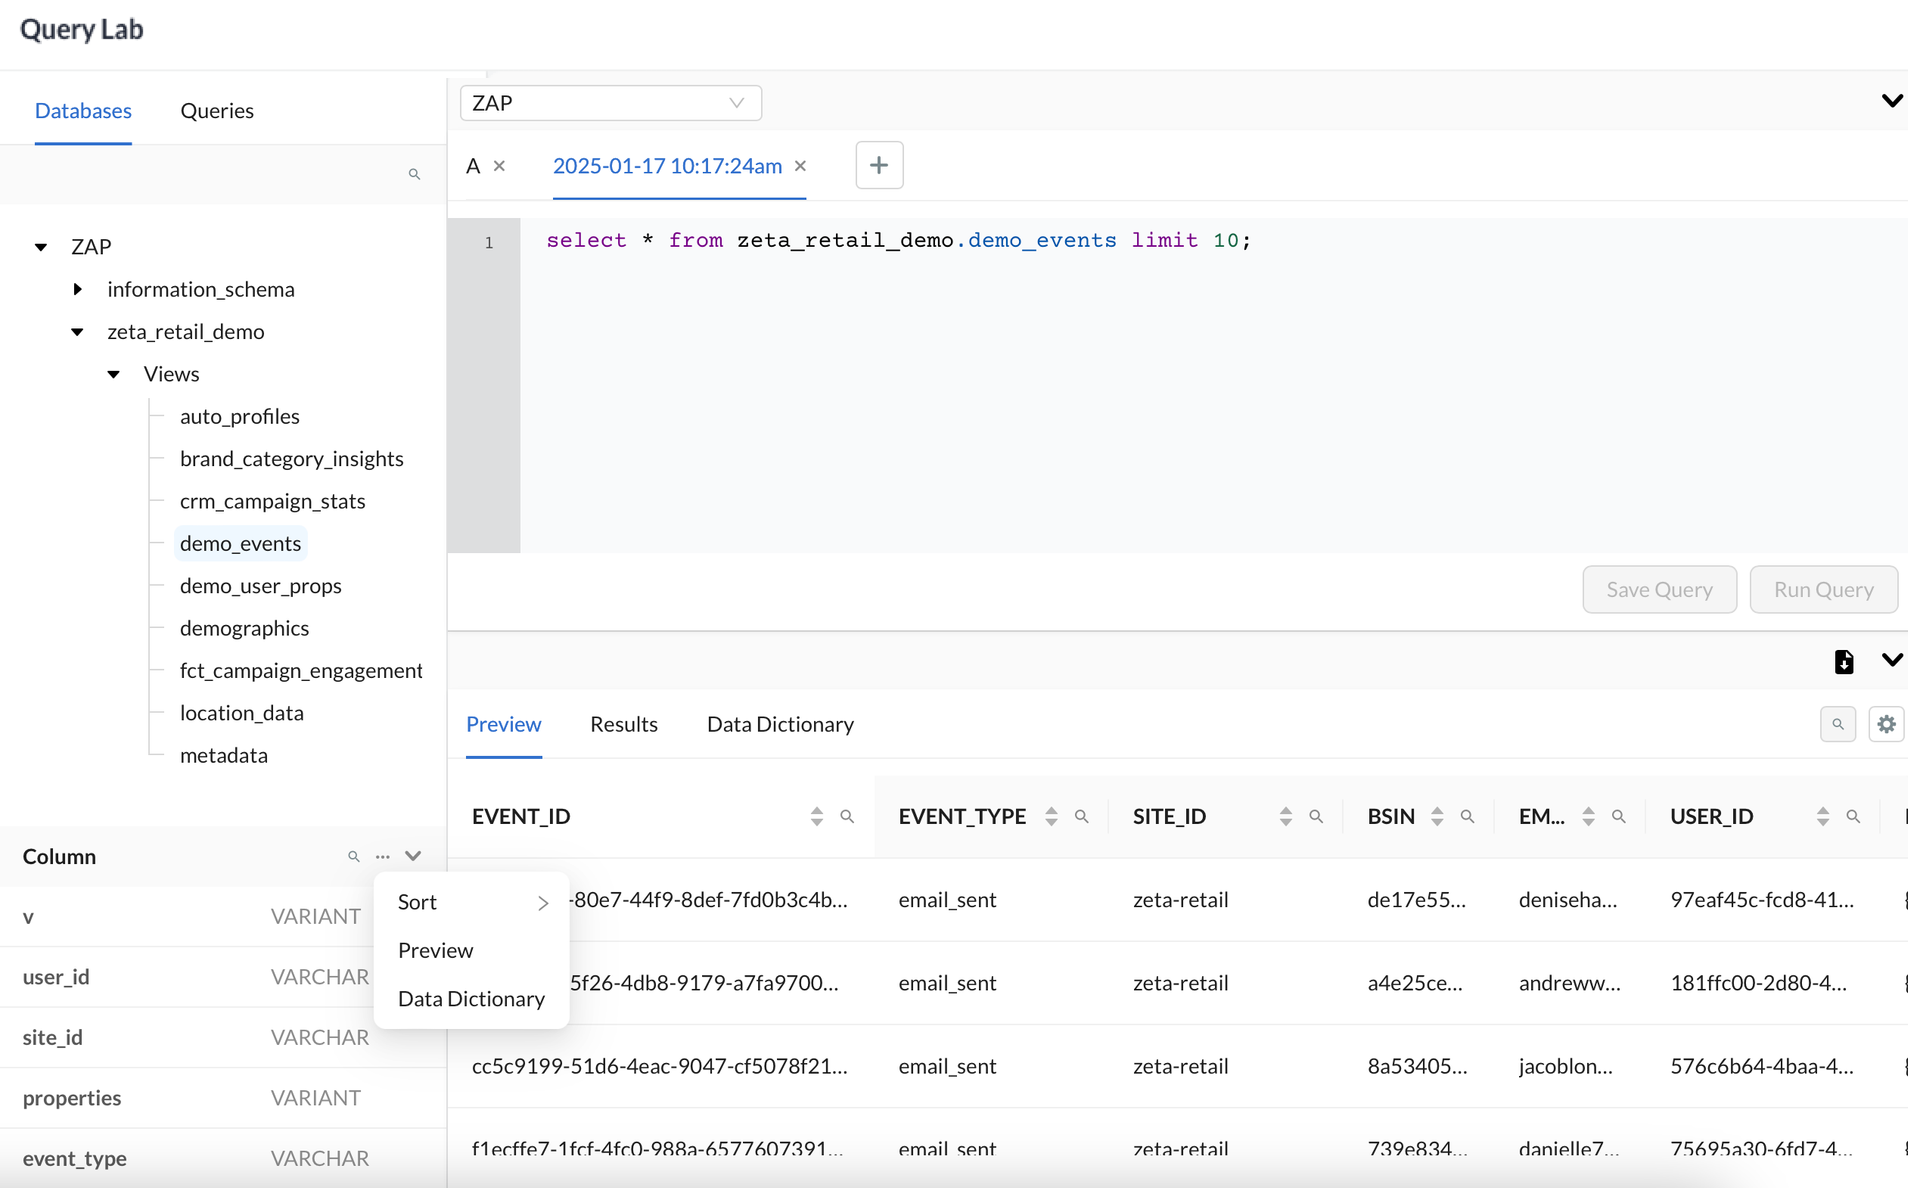This screenshot has width=1908, height=1188.
Task: Close the 2025-01-17 query tab
Action: click(800, 166)
